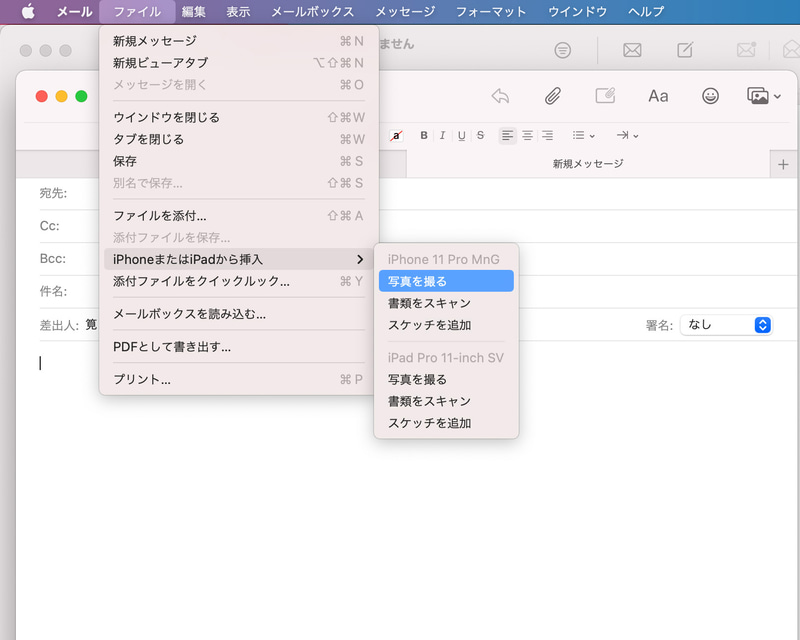Click the ファイル menu title
Screen dimensions: 800x640
click(x=137, y=11)
